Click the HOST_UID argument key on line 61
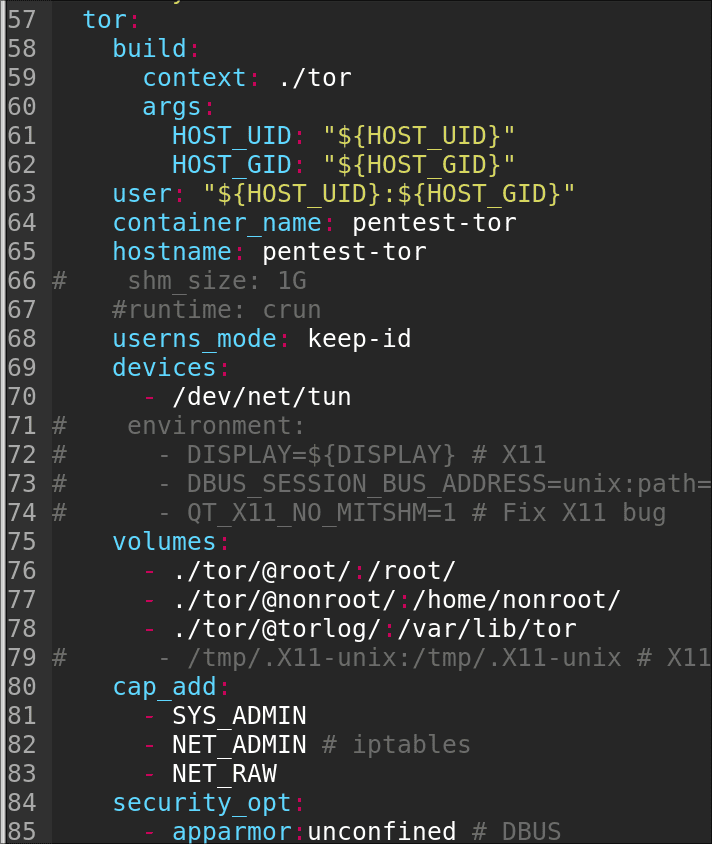Image resolution: width=712 pixels, height=844 pixels. click(231, 135)
